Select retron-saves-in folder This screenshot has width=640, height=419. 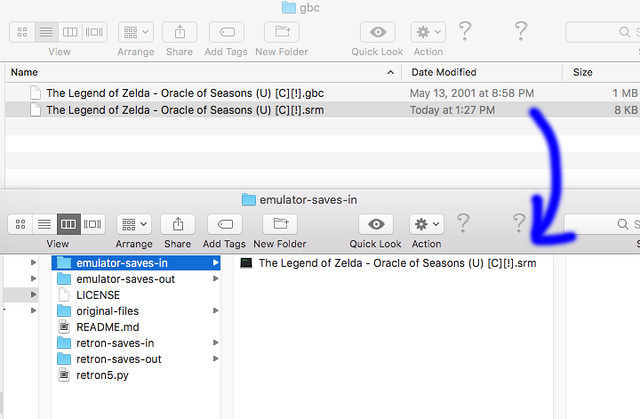[136, 343]
